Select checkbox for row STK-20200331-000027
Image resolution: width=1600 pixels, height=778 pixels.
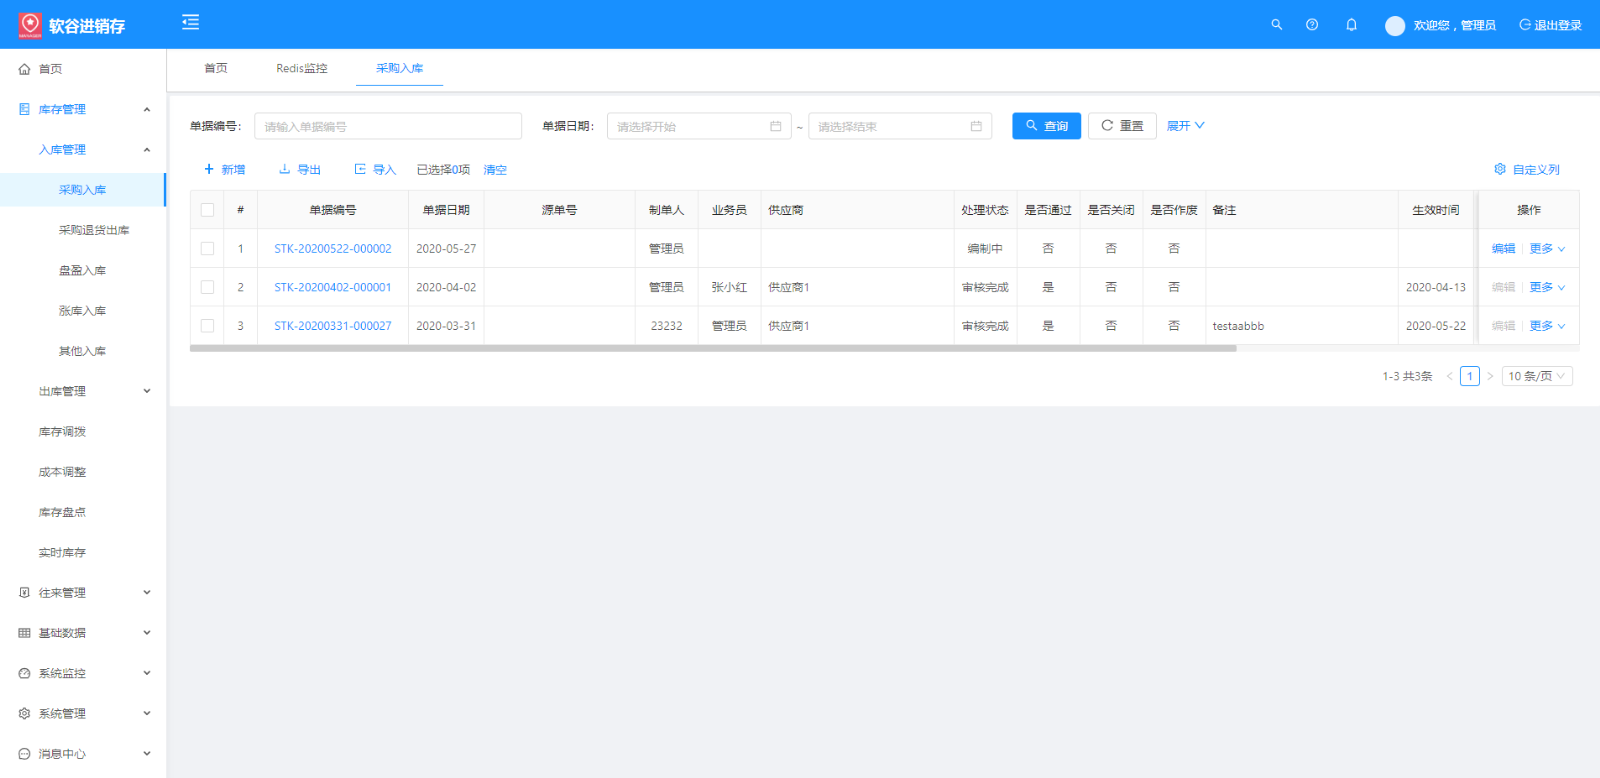[x=207, y=326]
